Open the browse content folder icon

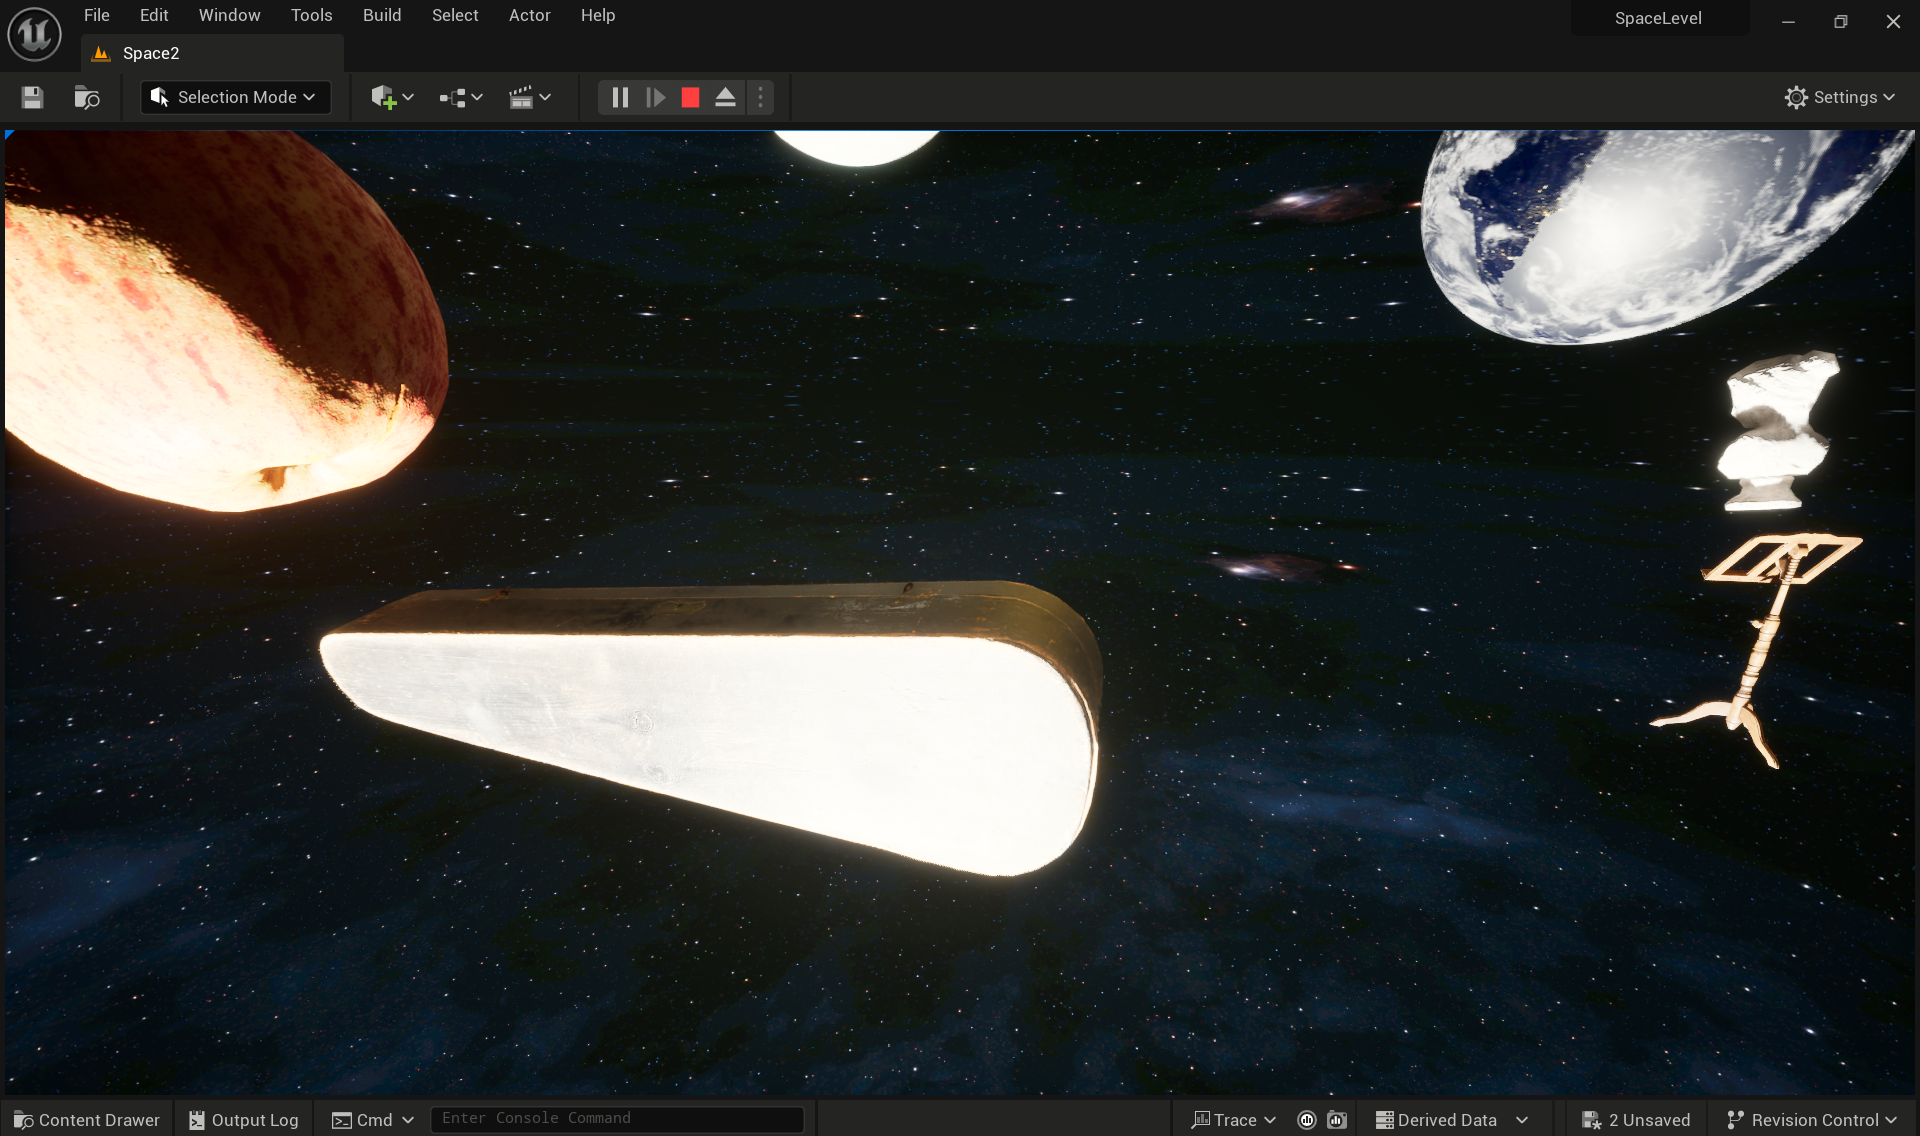87,97
